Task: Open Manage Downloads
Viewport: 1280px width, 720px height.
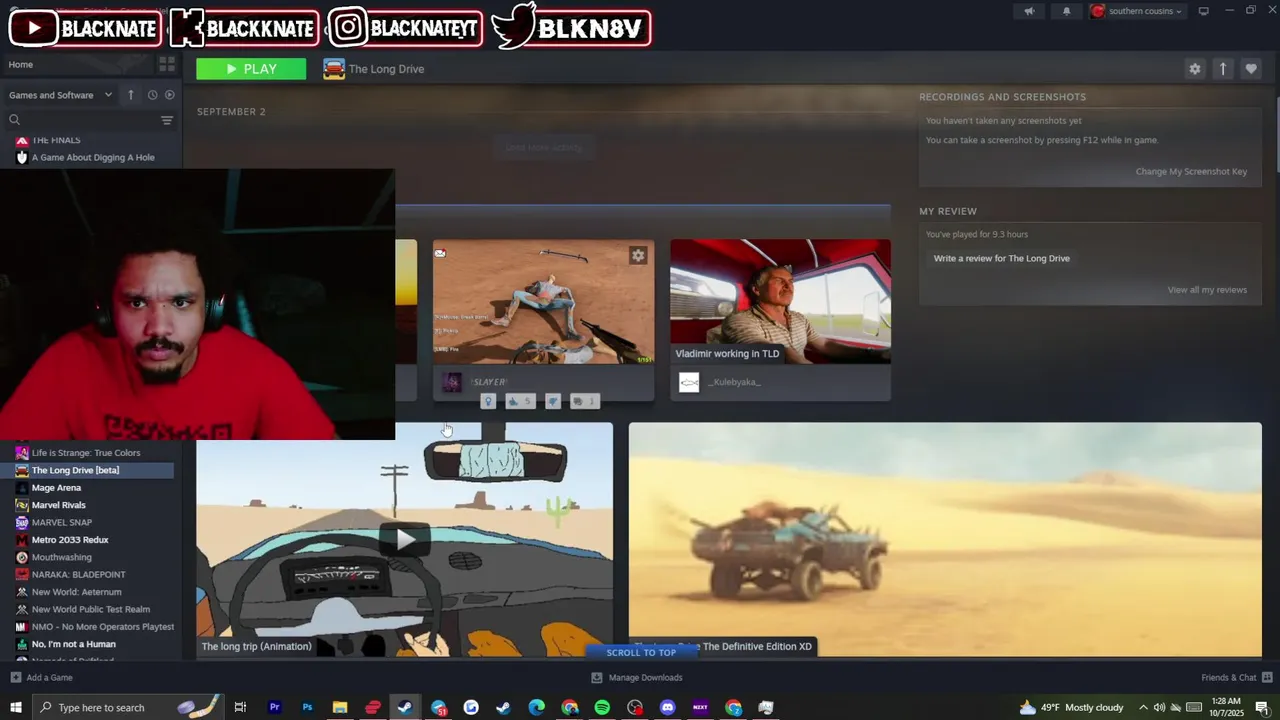Action: tap(637, 677)
